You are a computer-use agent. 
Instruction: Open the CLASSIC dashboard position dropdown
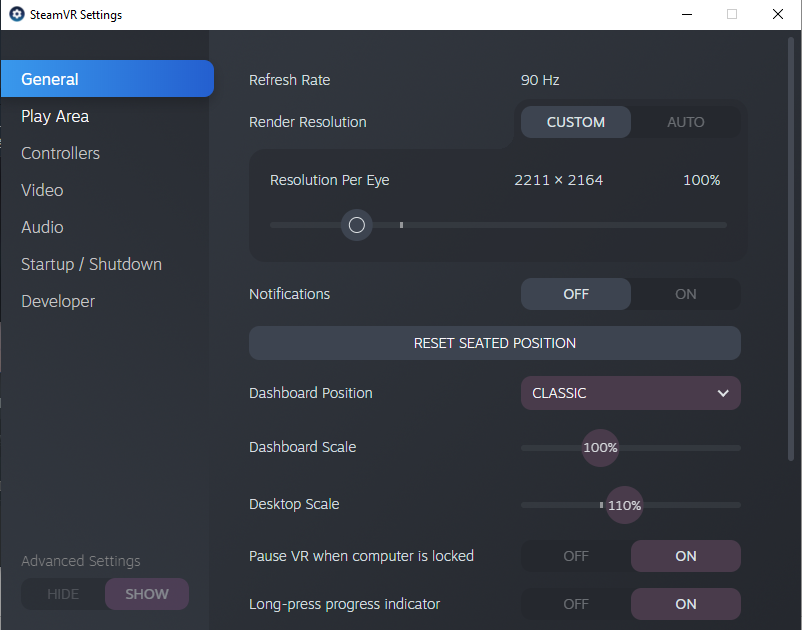tap(631, 393)
